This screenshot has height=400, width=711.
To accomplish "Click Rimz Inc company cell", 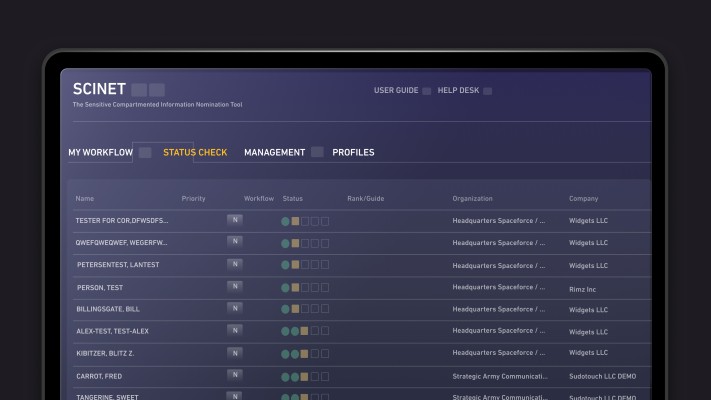I will click(x=583, y=289).
